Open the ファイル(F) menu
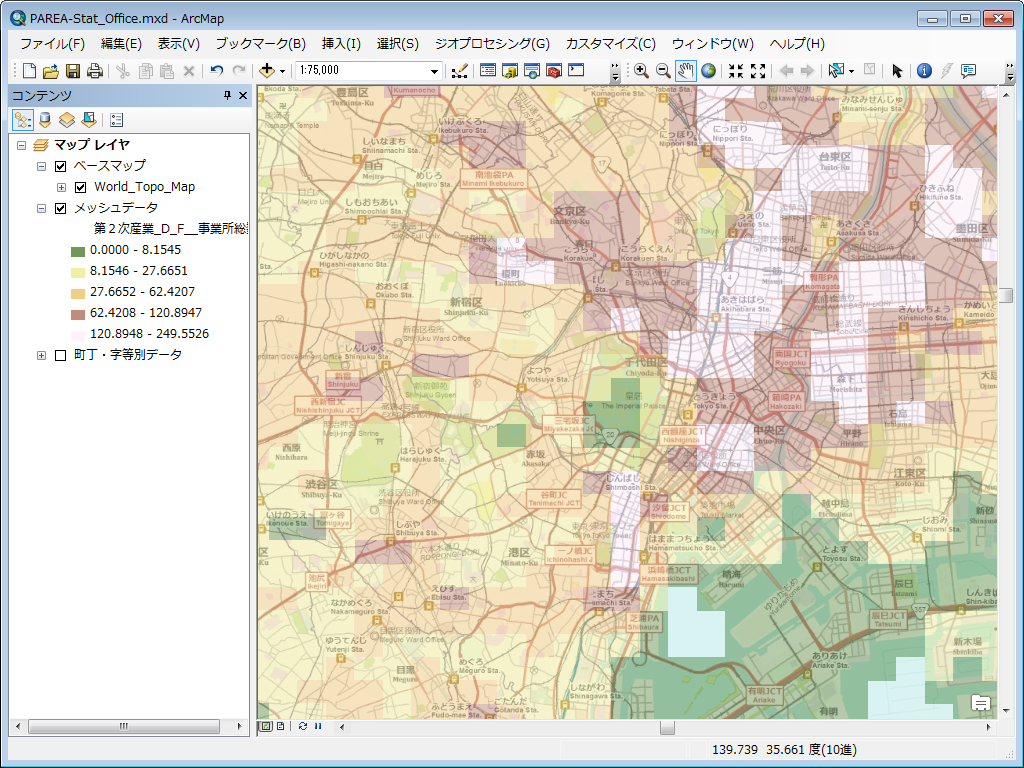The height and width of the screenshot is (768, 1024). pyautogui.click(x=52, y=44)
